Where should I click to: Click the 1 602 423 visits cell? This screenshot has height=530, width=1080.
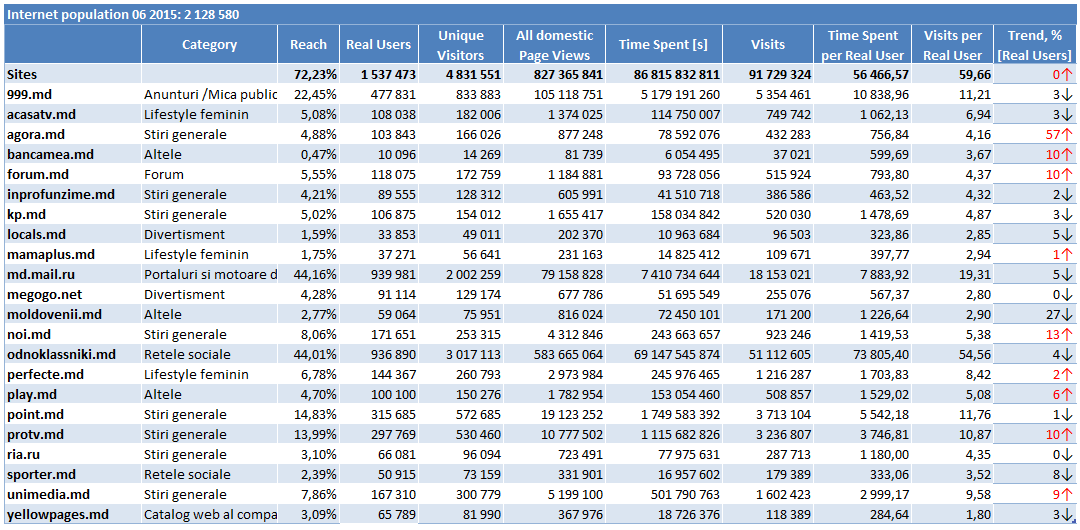[768, 494]
